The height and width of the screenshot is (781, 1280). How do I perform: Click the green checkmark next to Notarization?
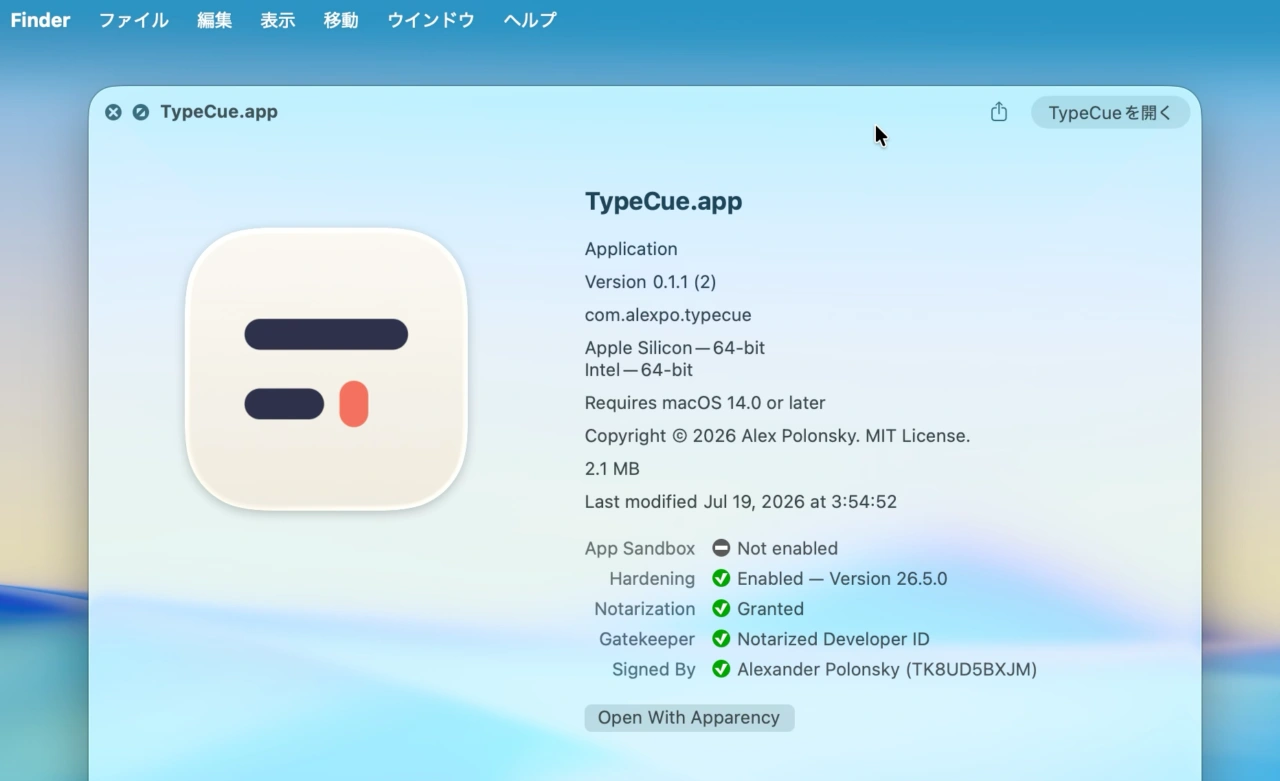click(721, 609)
